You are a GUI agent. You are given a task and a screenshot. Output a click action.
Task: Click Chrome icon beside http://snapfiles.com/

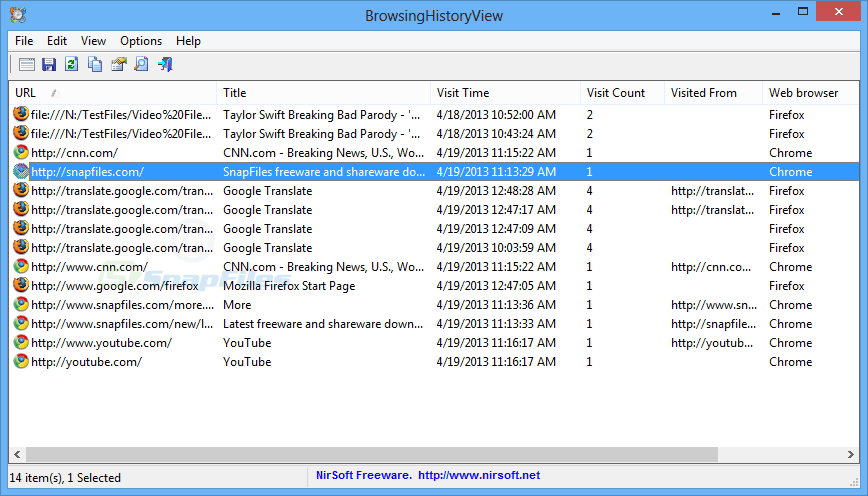[x=21, y=171]
